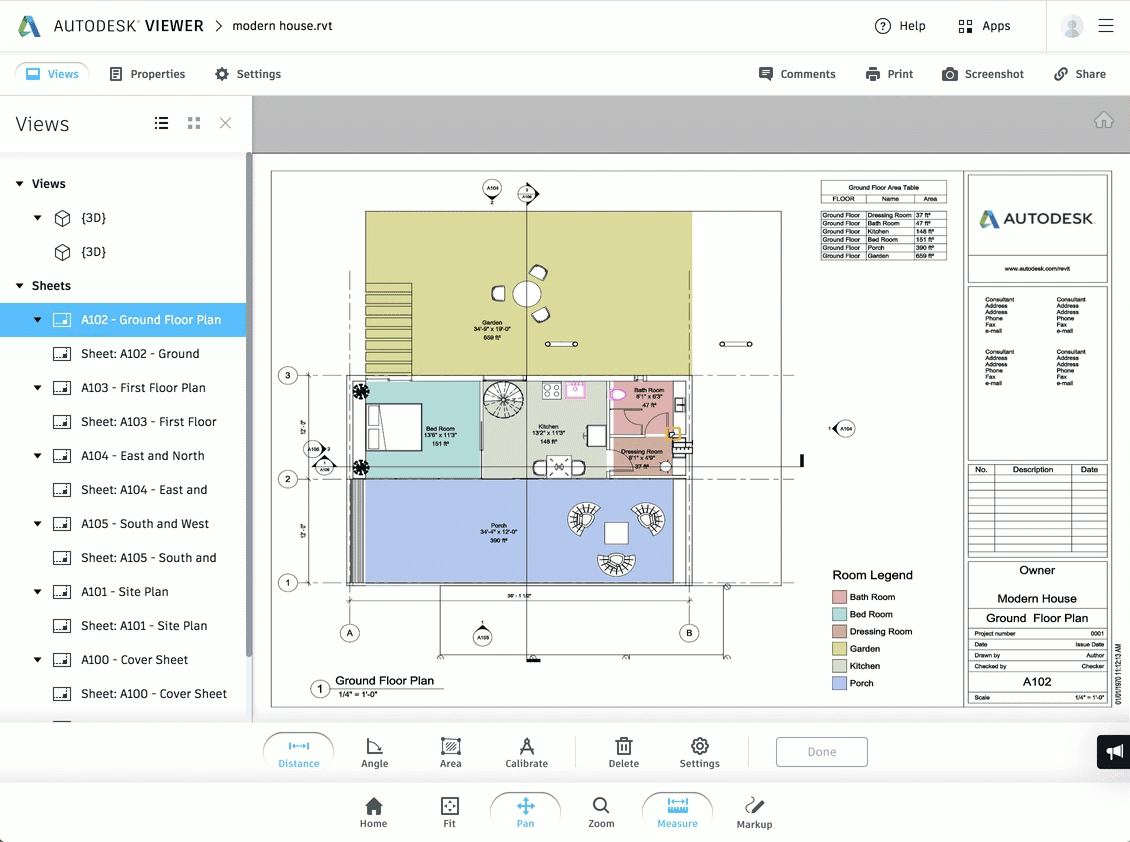The height and width of the screenshot is (842, 1130).
Task: Disable the active Measure mode
Action: (x=677, y=812)
